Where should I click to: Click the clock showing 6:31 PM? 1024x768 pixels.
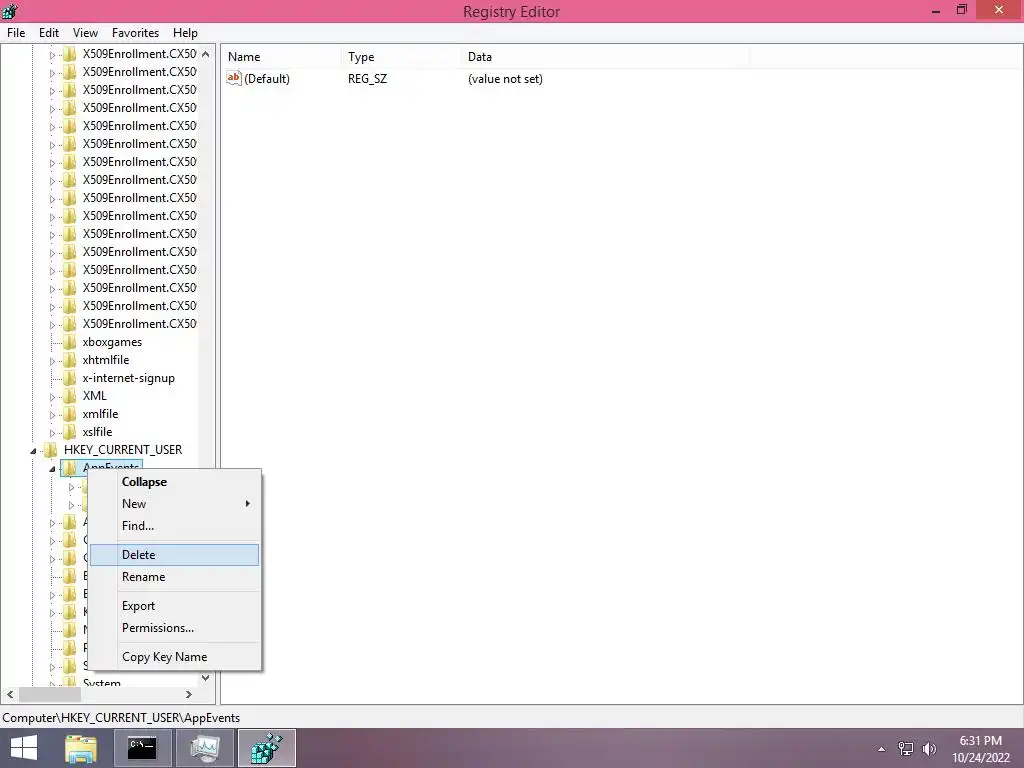[x=980, y=741]
